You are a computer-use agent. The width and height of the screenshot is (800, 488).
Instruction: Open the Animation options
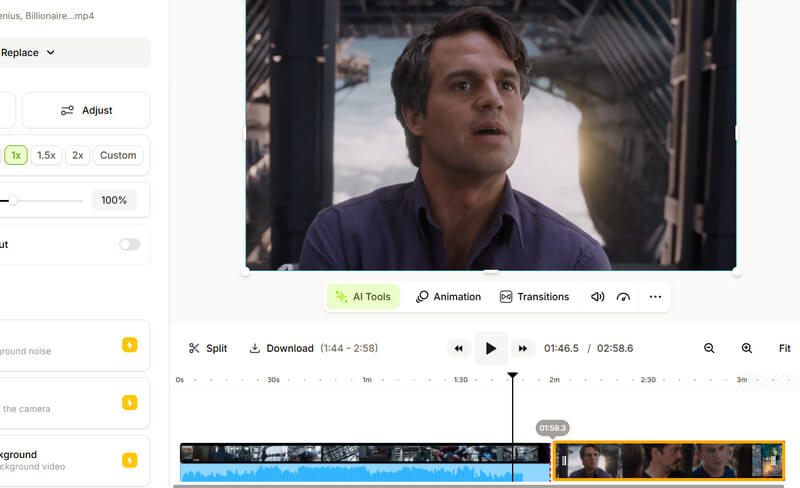coord(448,297)
